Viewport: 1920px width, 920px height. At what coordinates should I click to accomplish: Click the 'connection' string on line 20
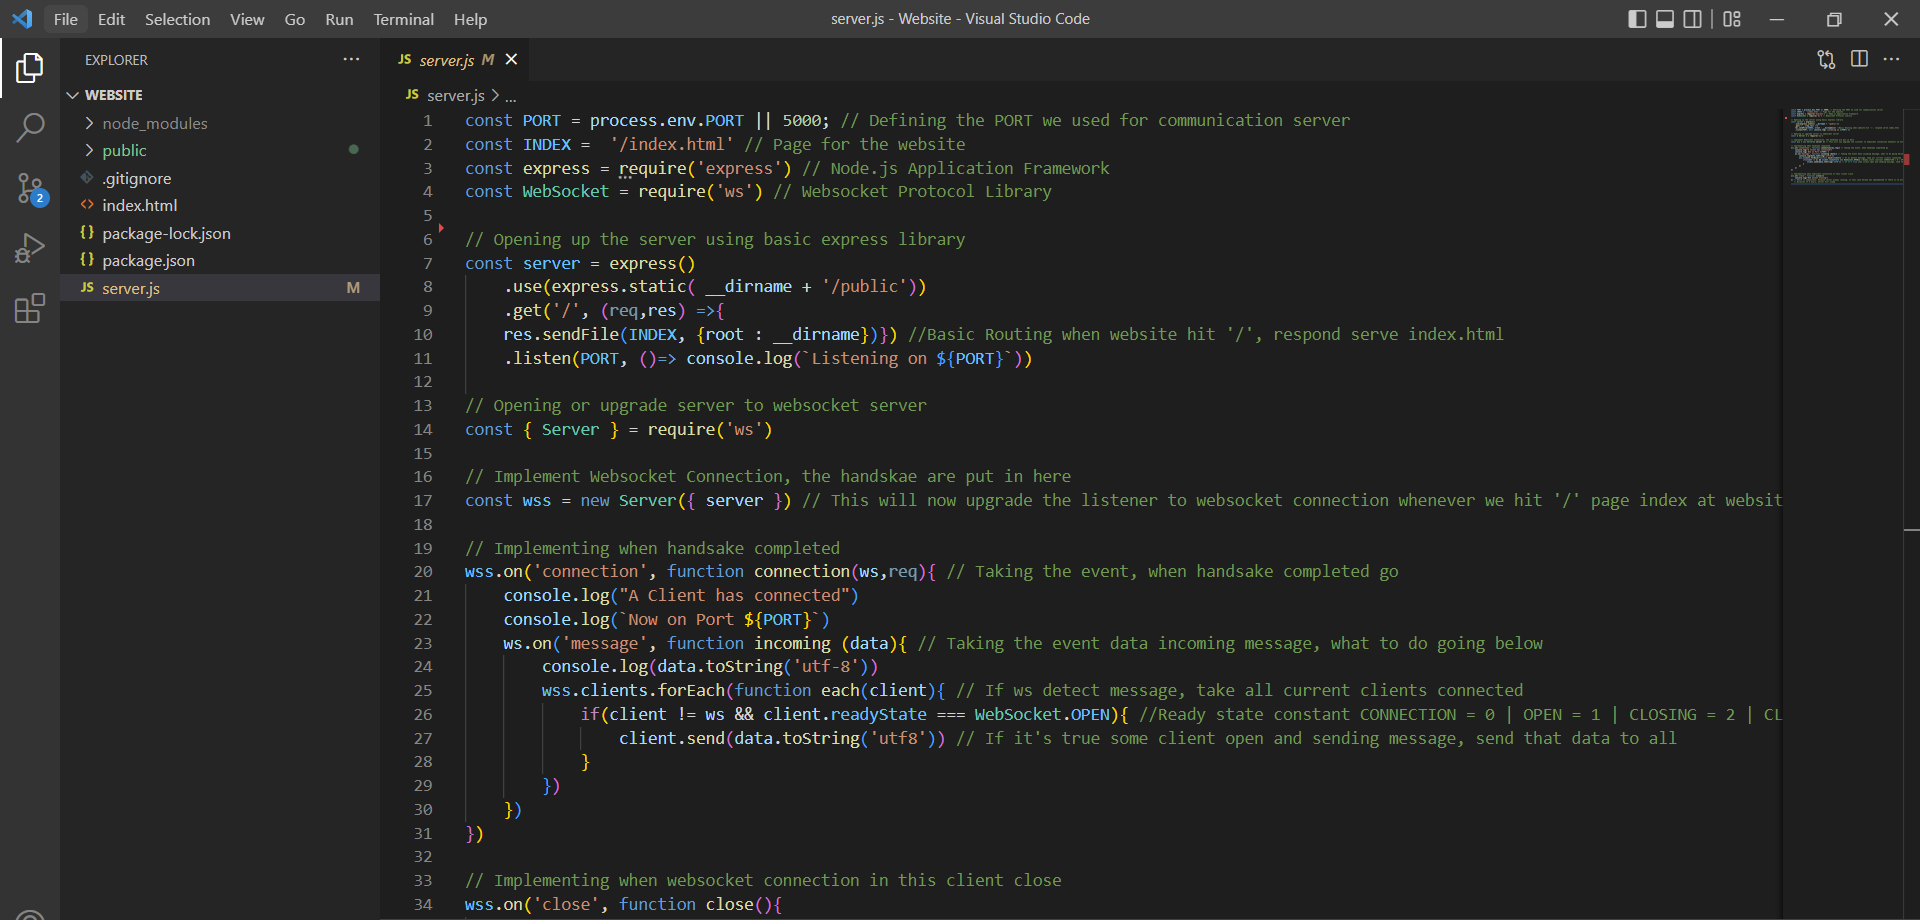590,571
